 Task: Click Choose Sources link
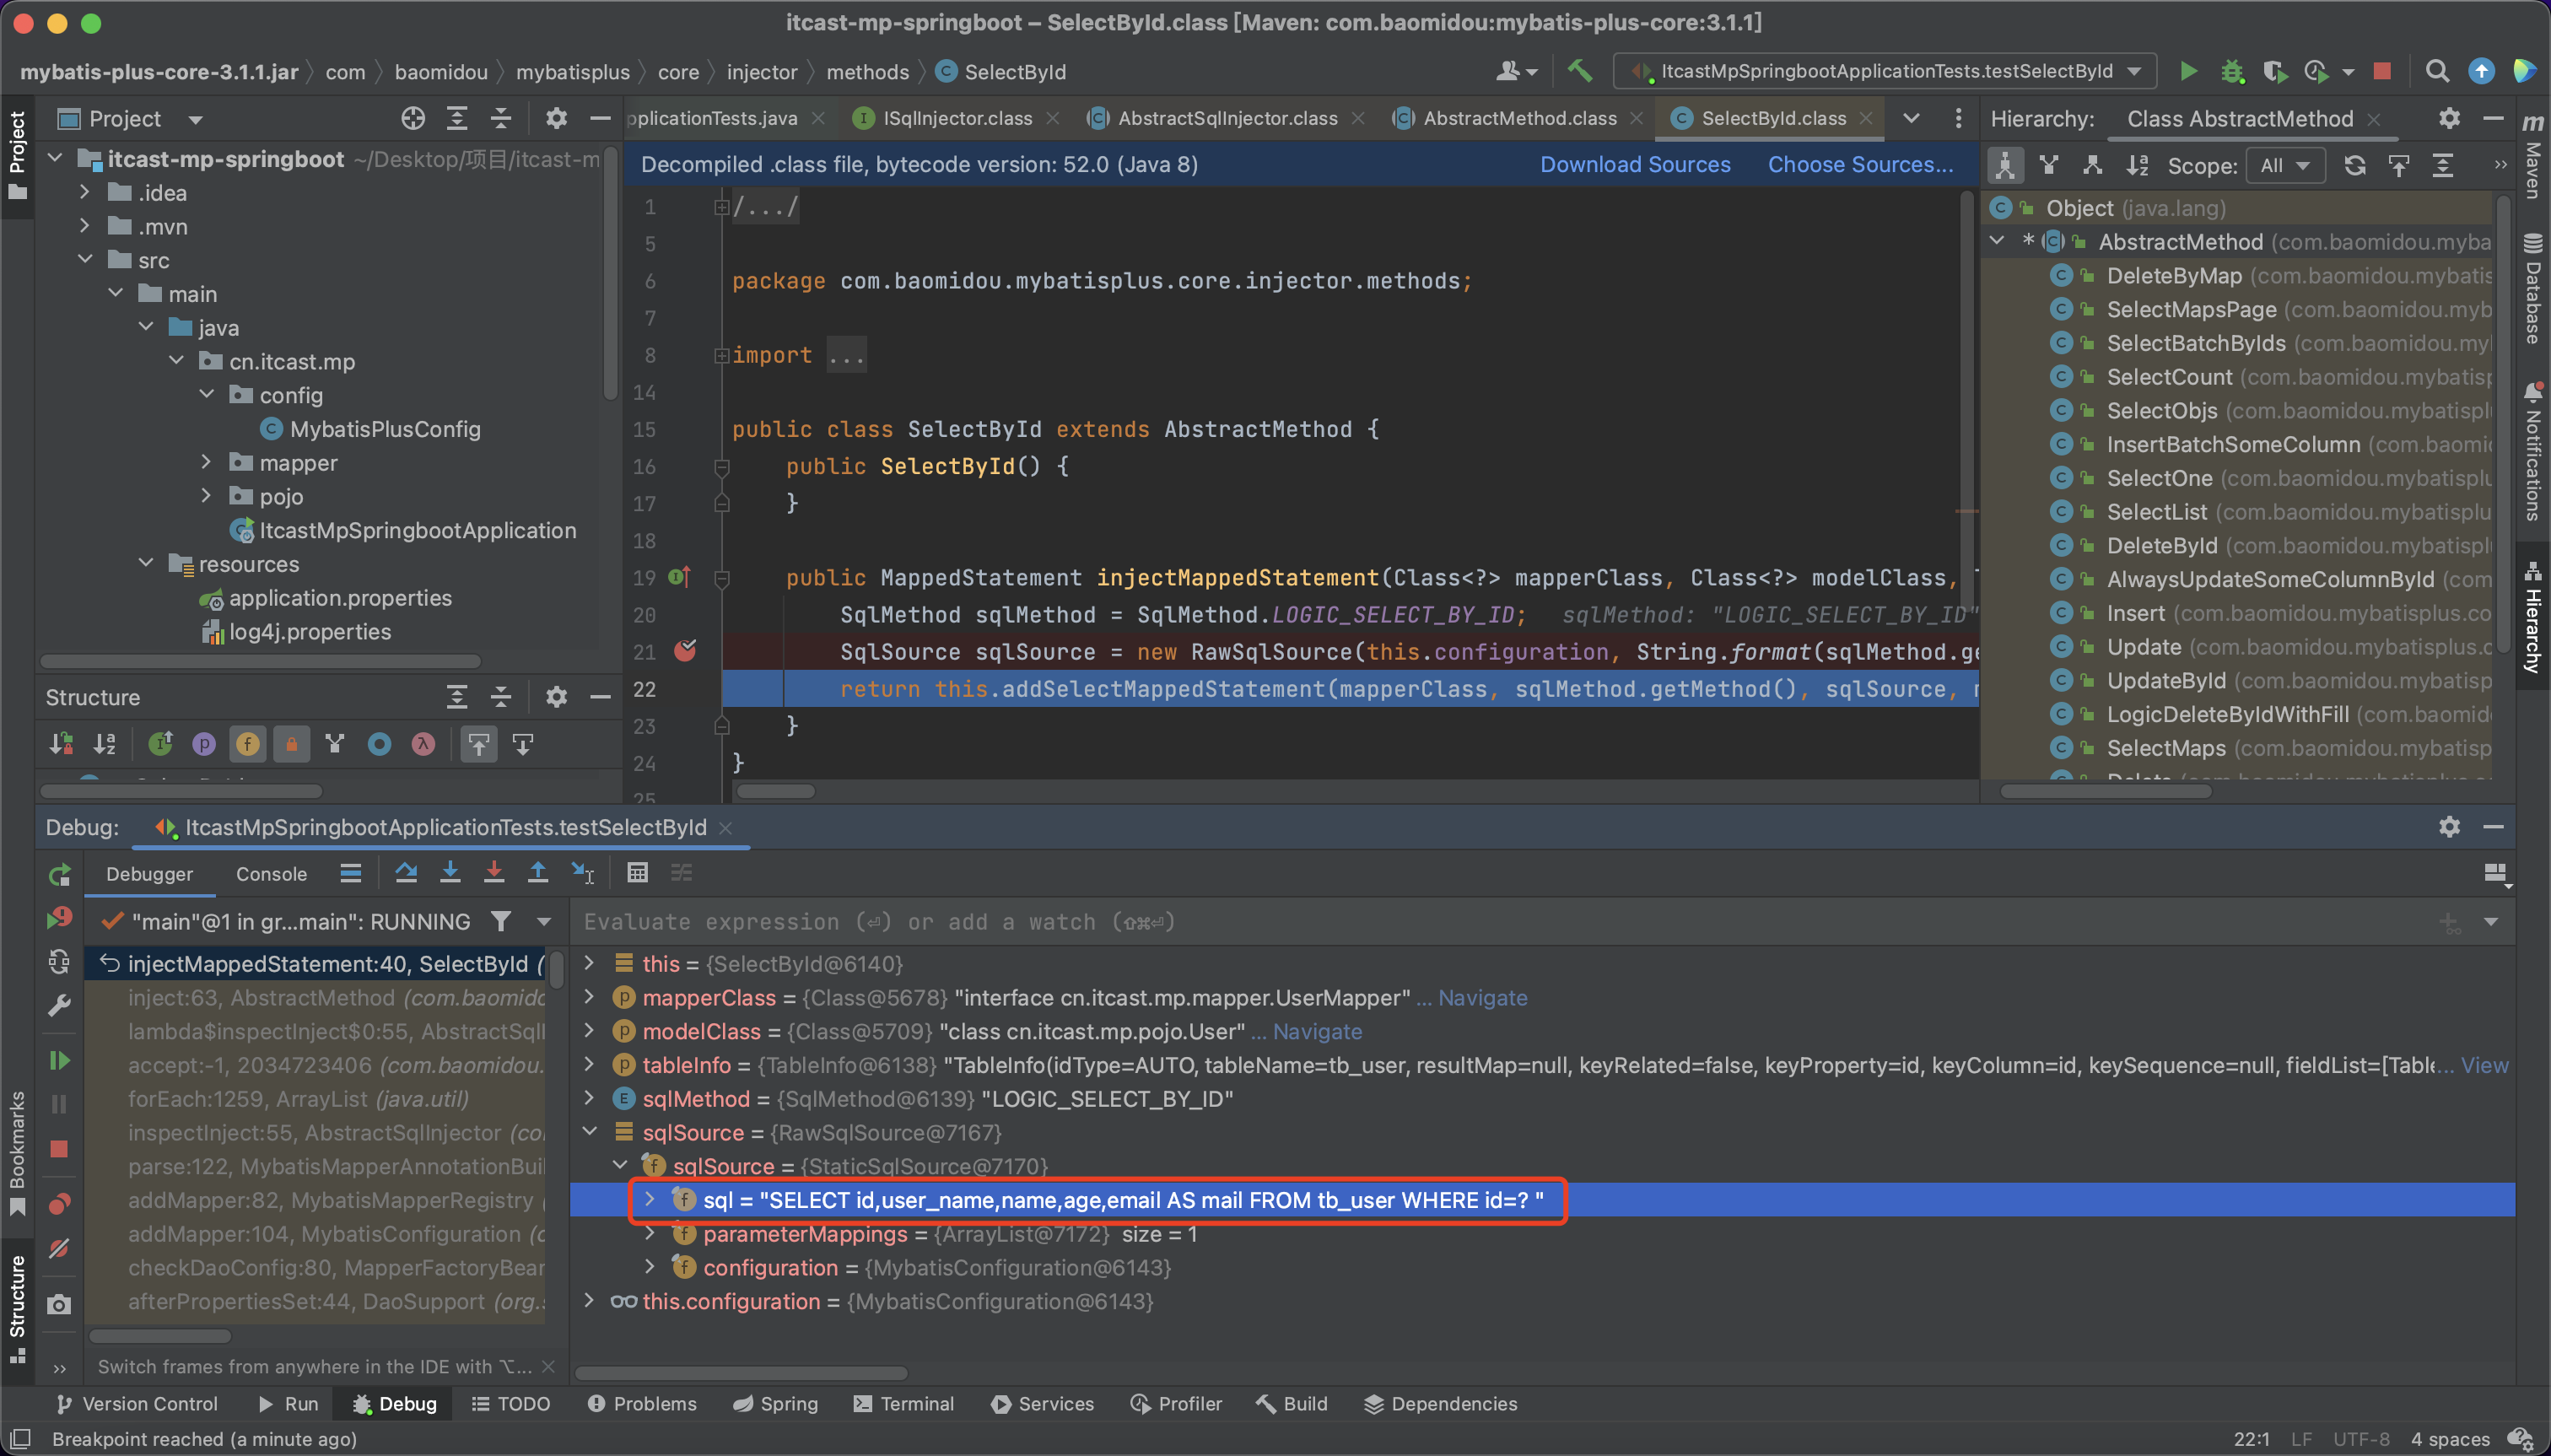point(1859,165)
